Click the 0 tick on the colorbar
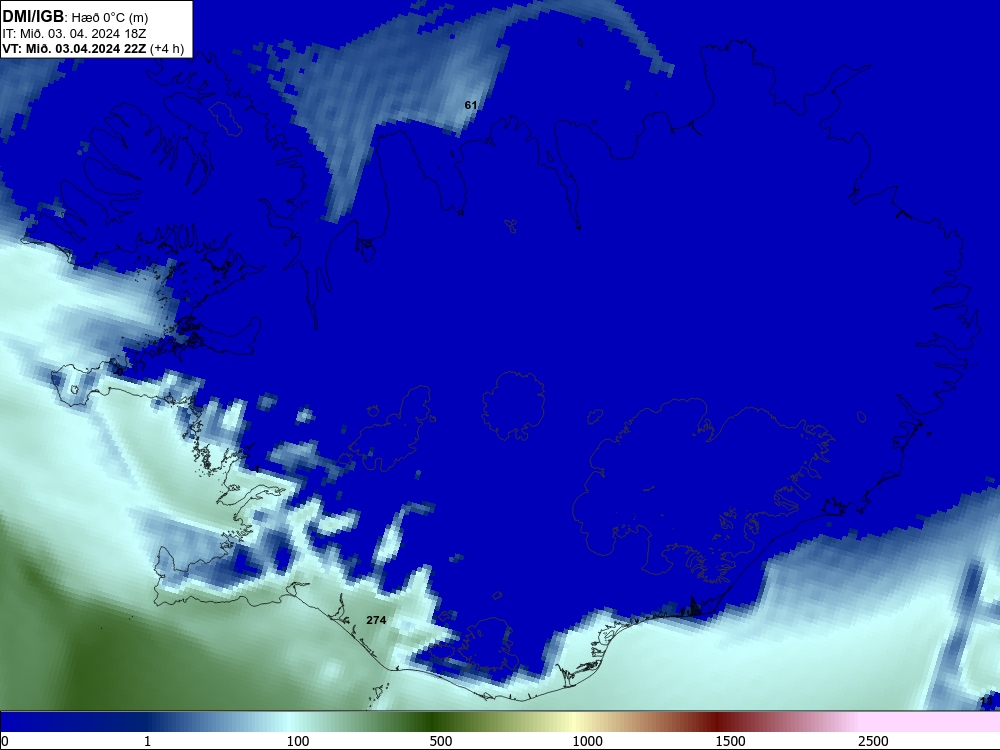Image resolution: width=1000 pixels, height=750 pixels. coord(4,741)
